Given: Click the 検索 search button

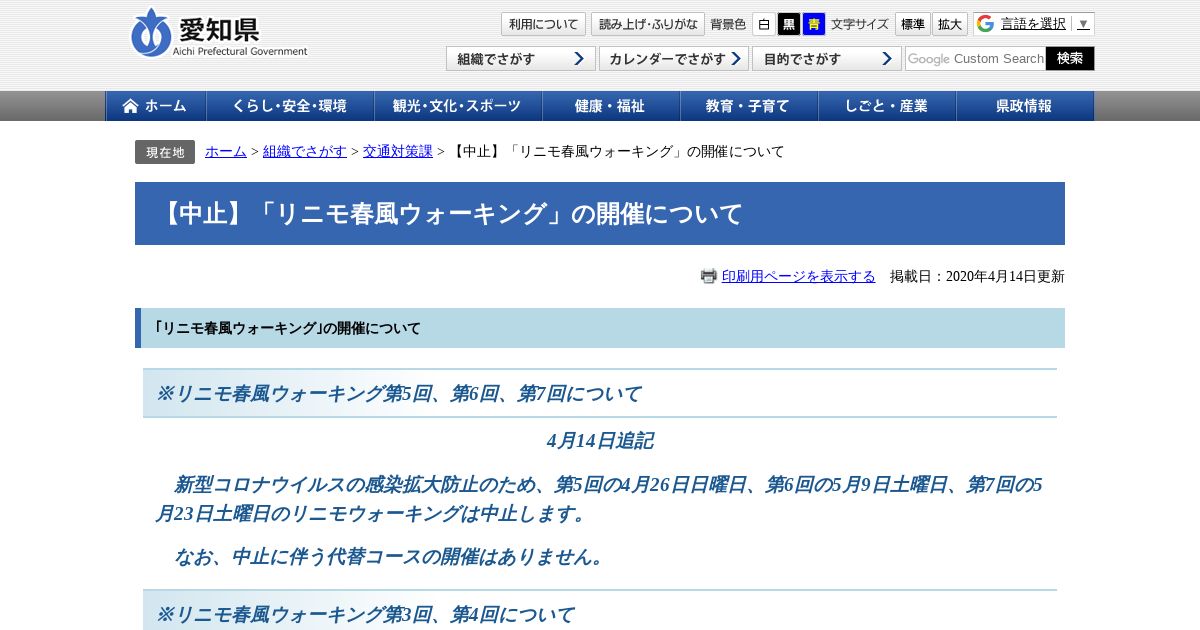Looking at the screenshot, I should point(1070,59).
